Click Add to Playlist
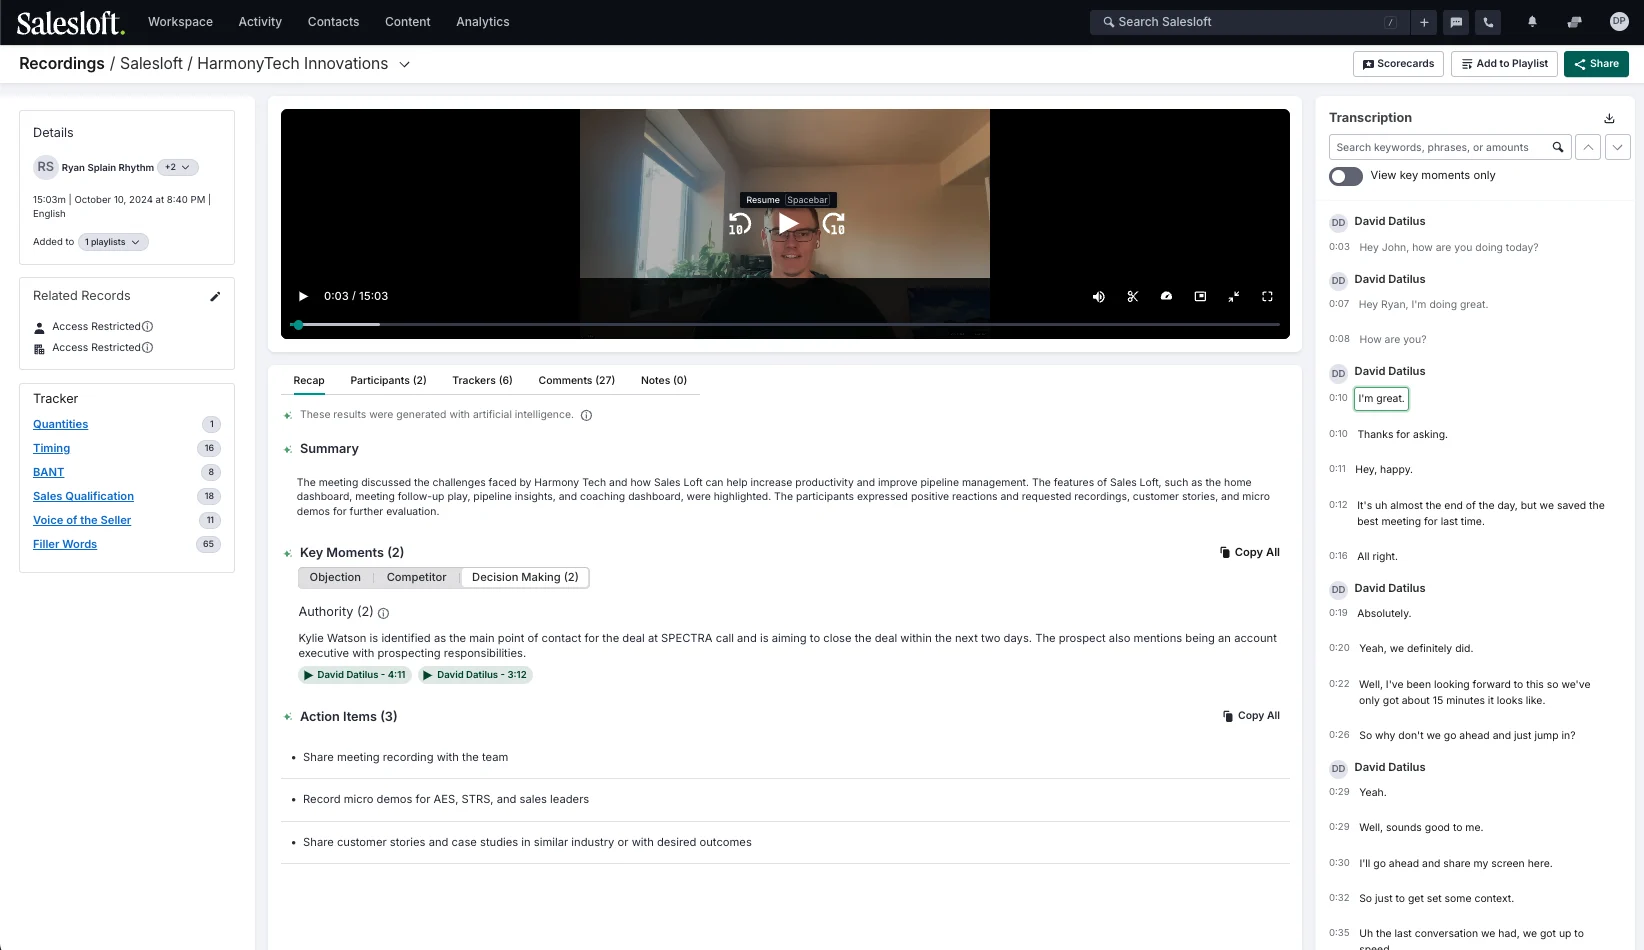Viewport: 1644px width, 950px height. point(1504,64)
